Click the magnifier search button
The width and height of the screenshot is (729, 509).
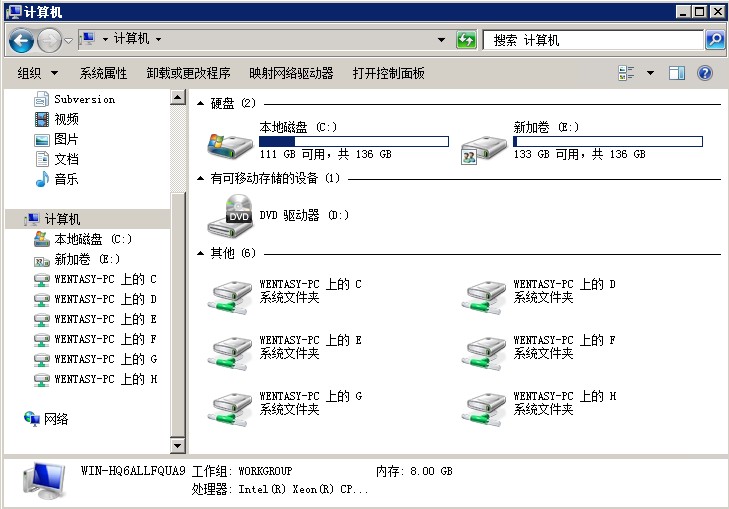tap(715, 40)
